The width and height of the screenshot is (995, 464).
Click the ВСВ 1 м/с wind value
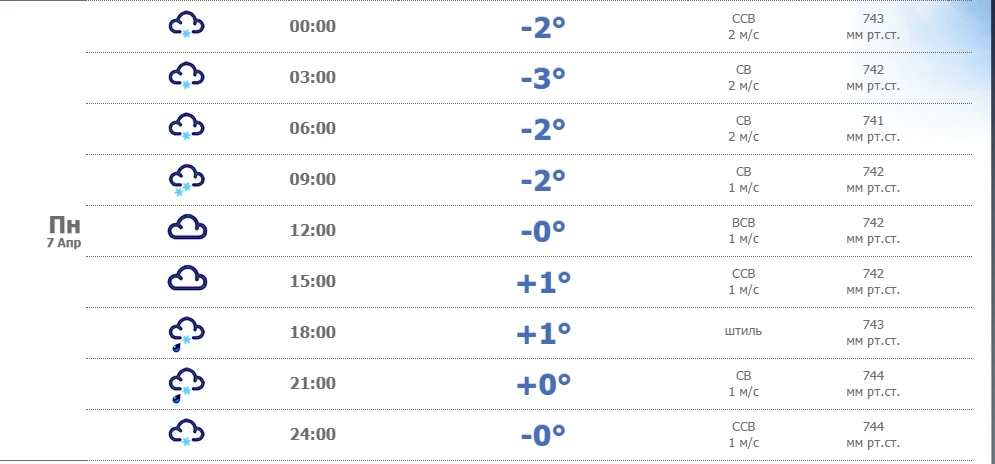pos(743,230)
